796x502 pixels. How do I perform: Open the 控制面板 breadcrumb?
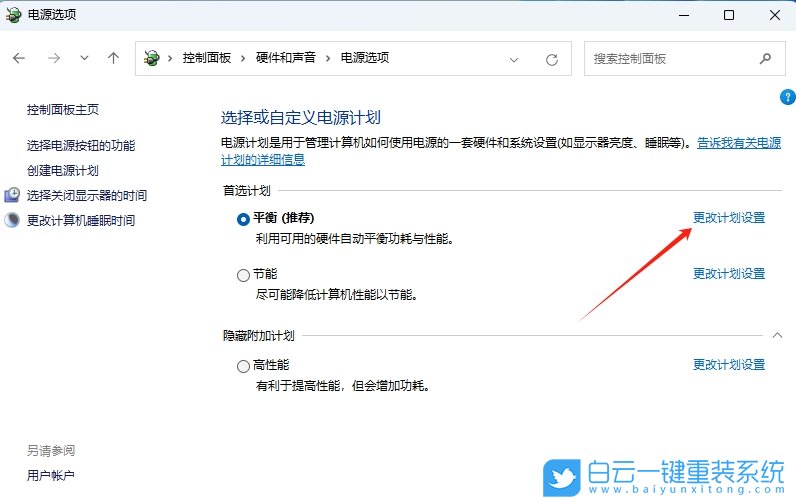point(207,58)
